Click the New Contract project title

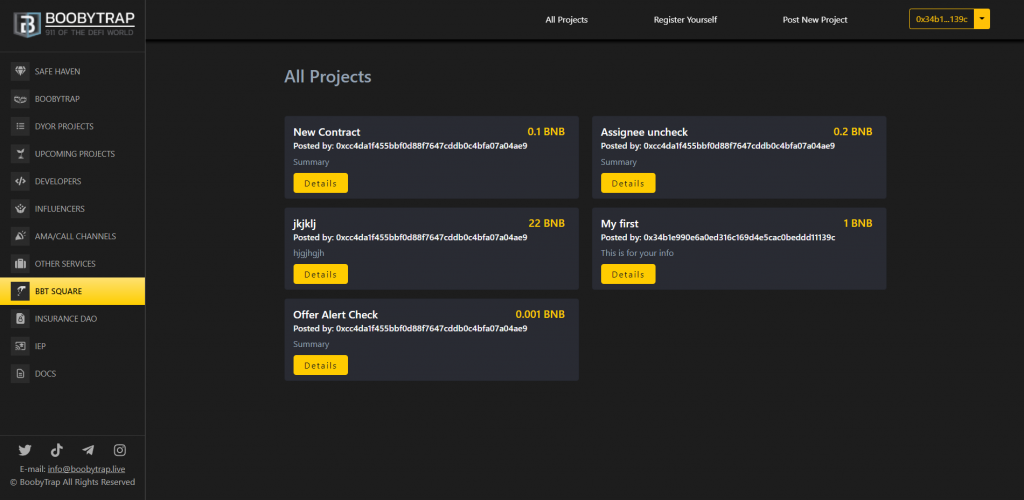(327, 132)
